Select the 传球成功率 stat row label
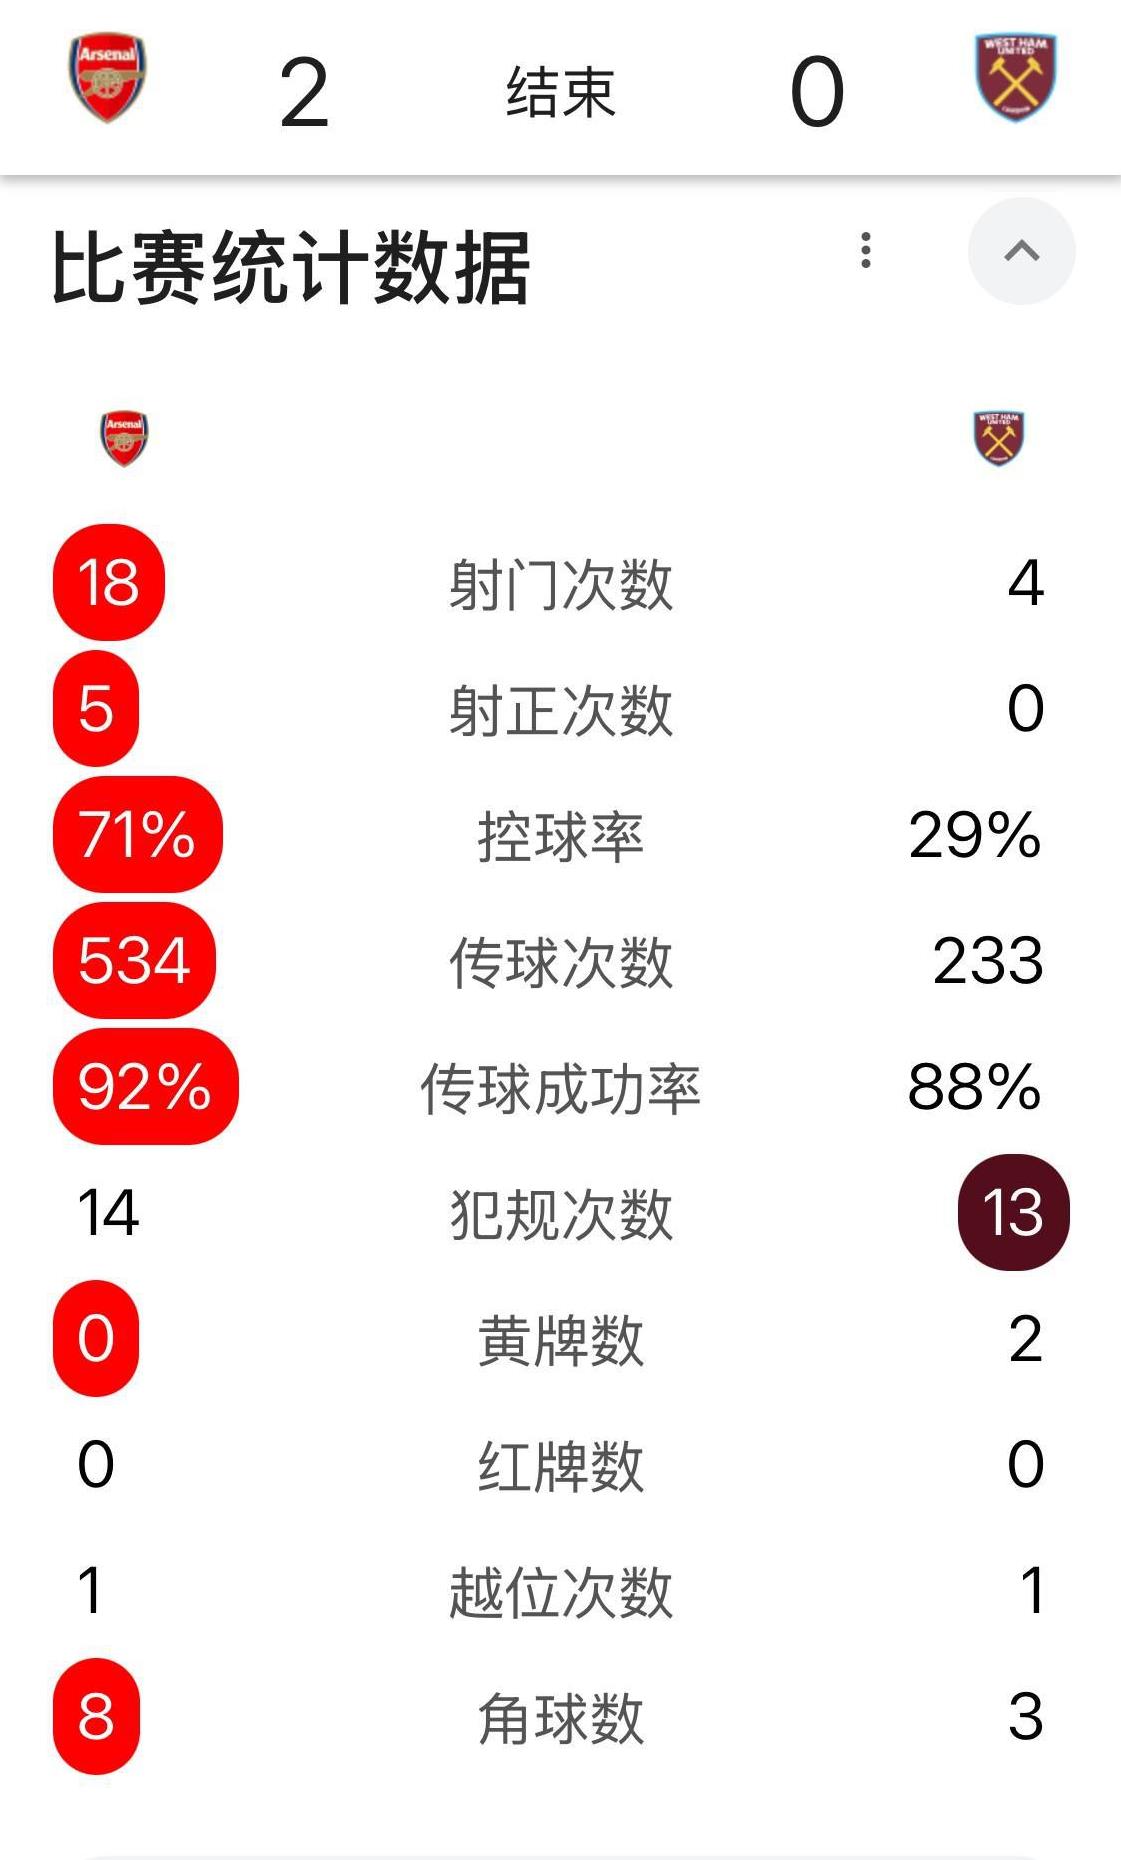 [560, 1088]
